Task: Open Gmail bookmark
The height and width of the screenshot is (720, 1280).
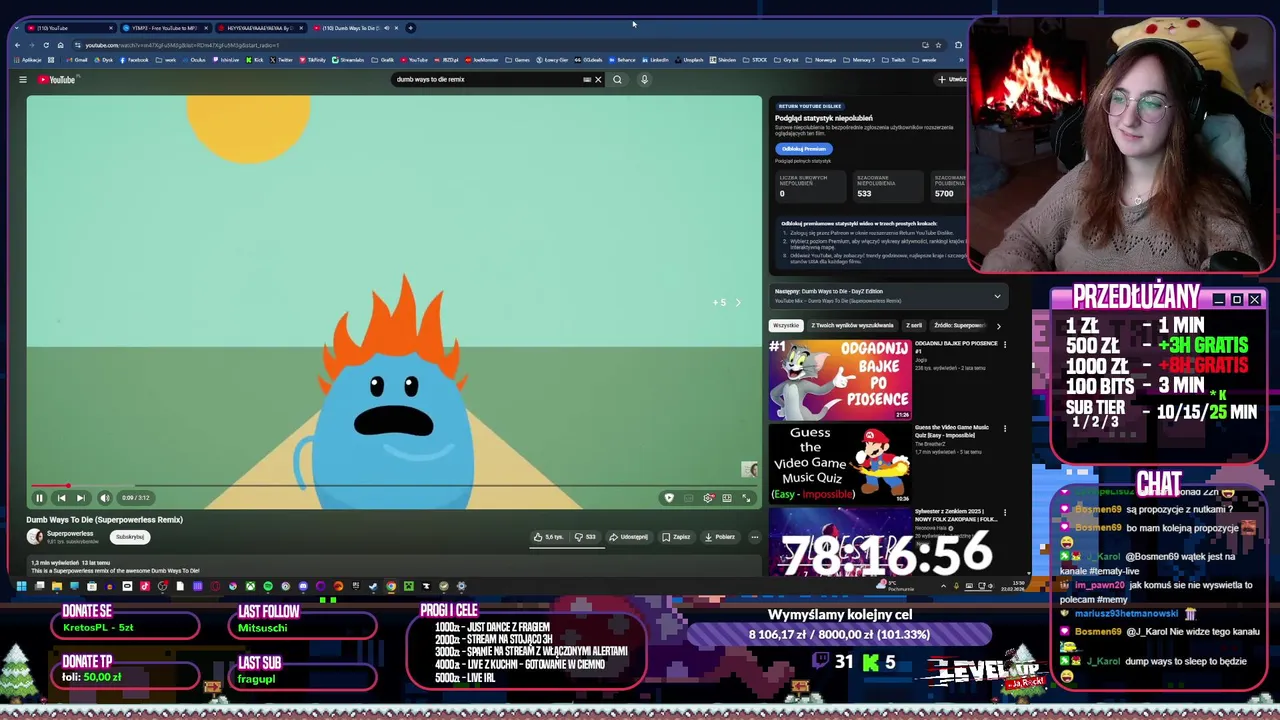Action: [77, 60]
